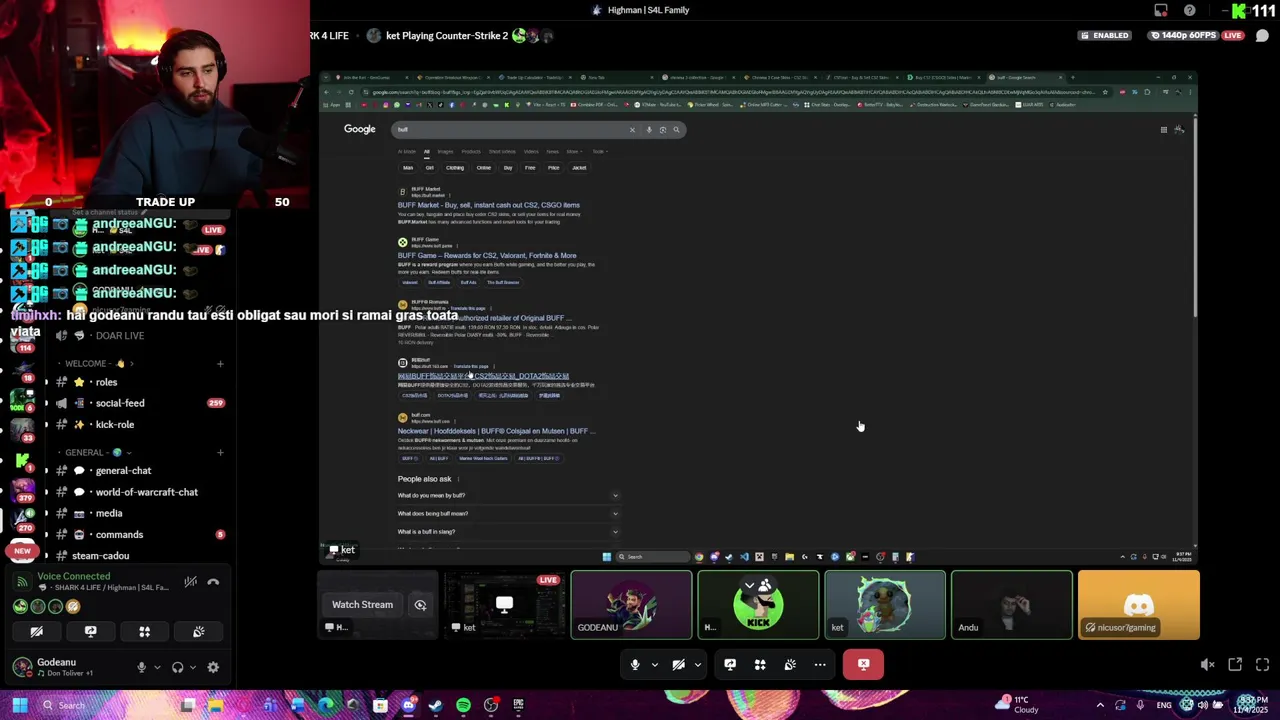Open stream chat bubble icon
Image resolution: width=1280 pixels, height=720 pixels.
(x=1262, y=36)
